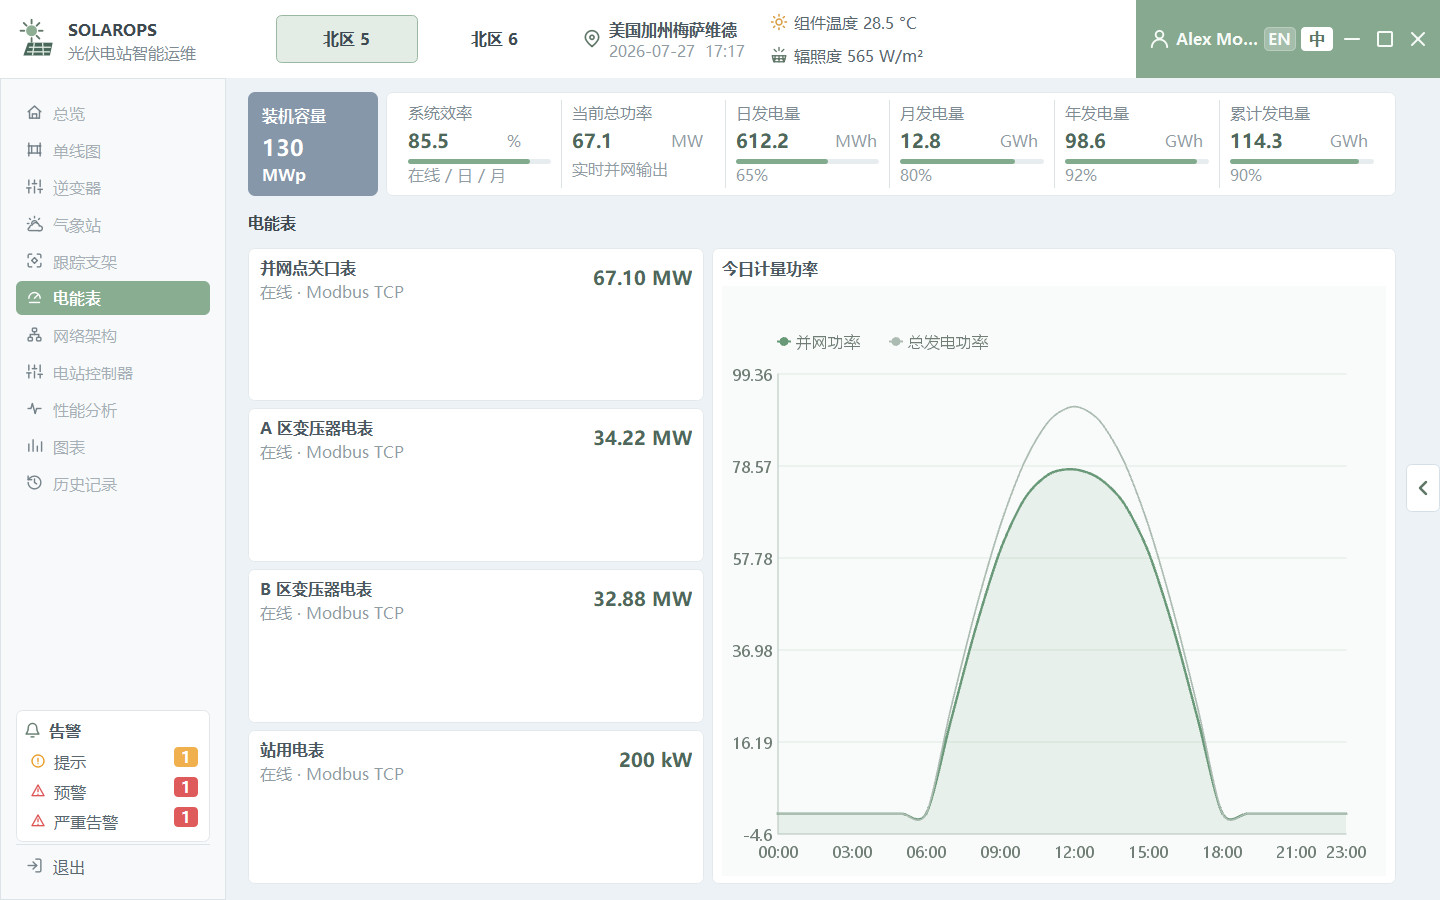Click the 累计发电量 114.3 GWh card
Screen dimensions: 1440x900
(1301, 144)
